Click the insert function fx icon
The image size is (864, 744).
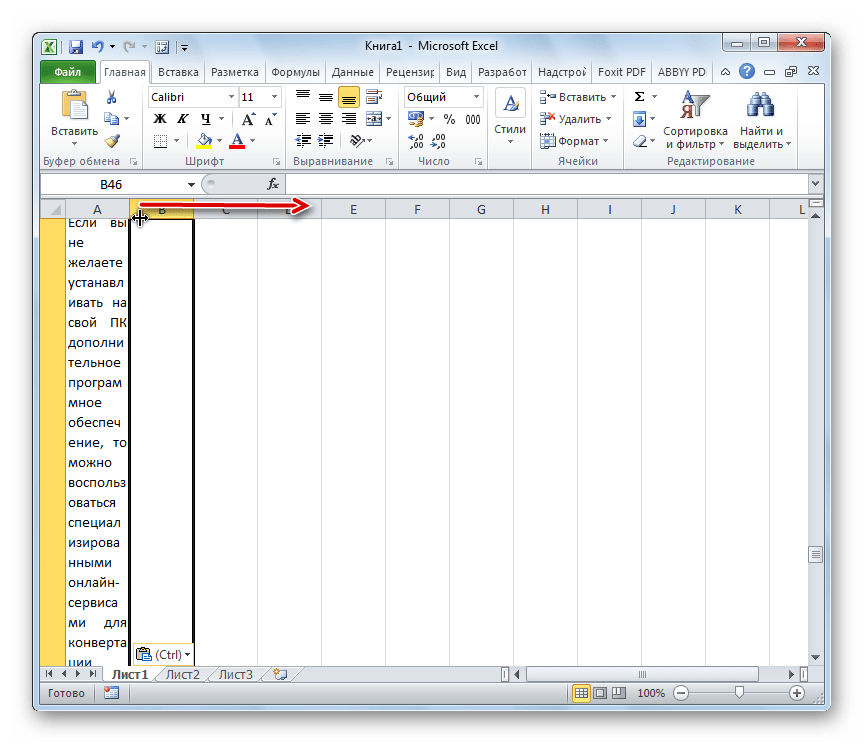pos(272,185)
